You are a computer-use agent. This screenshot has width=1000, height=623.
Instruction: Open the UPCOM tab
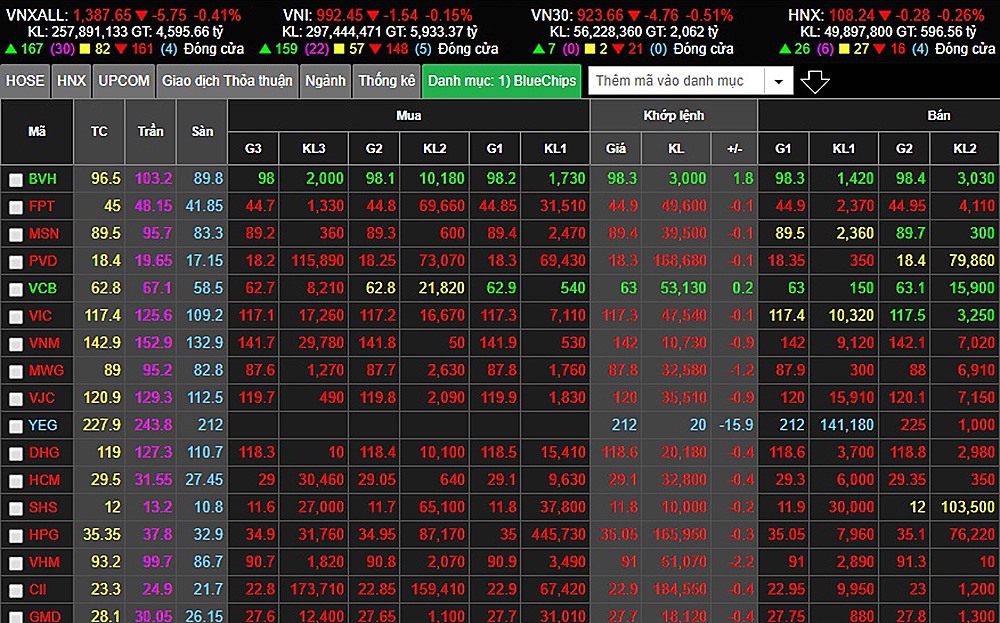[124, 81]
